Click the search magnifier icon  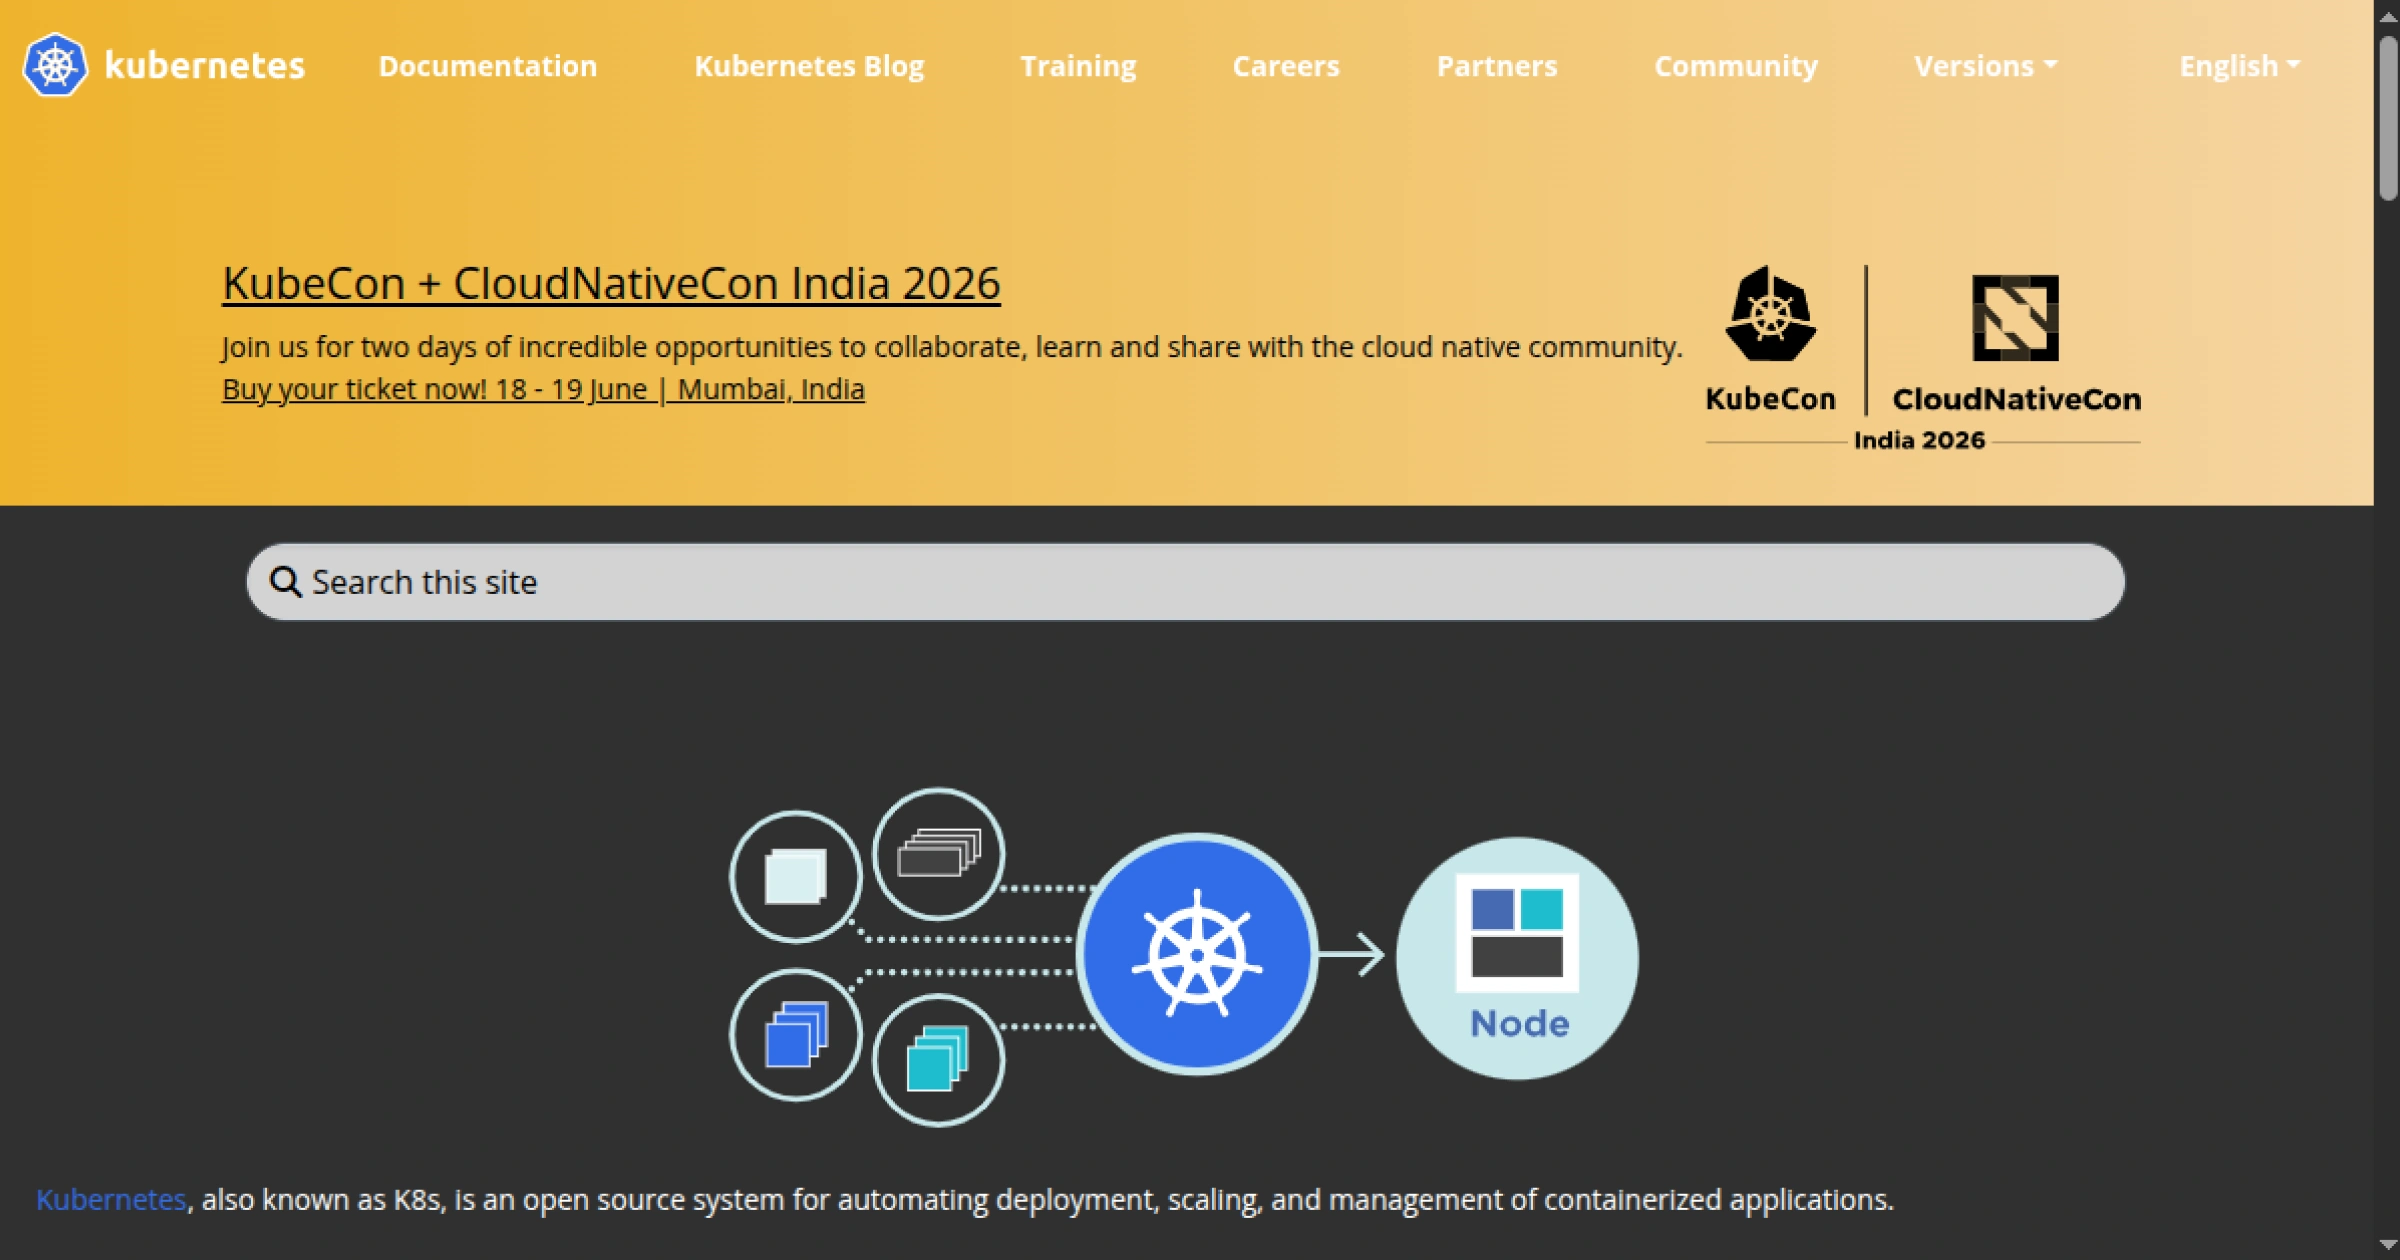(285, 582)
